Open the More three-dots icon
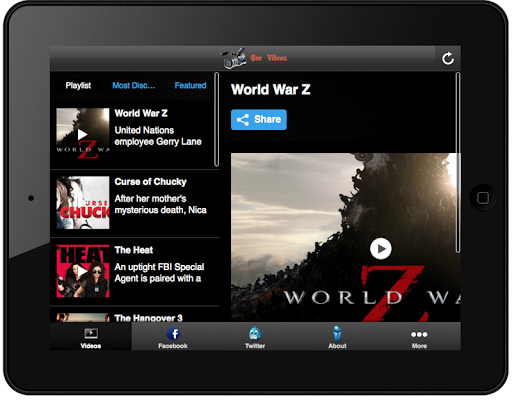The height and width of the screenshot is (400, 512). pos(419,334)
